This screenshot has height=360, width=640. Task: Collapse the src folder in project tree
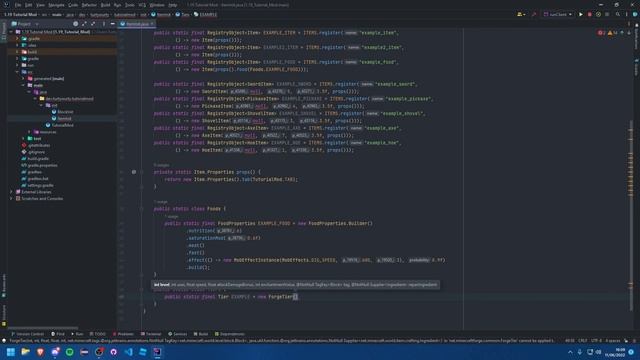point(17,72)
